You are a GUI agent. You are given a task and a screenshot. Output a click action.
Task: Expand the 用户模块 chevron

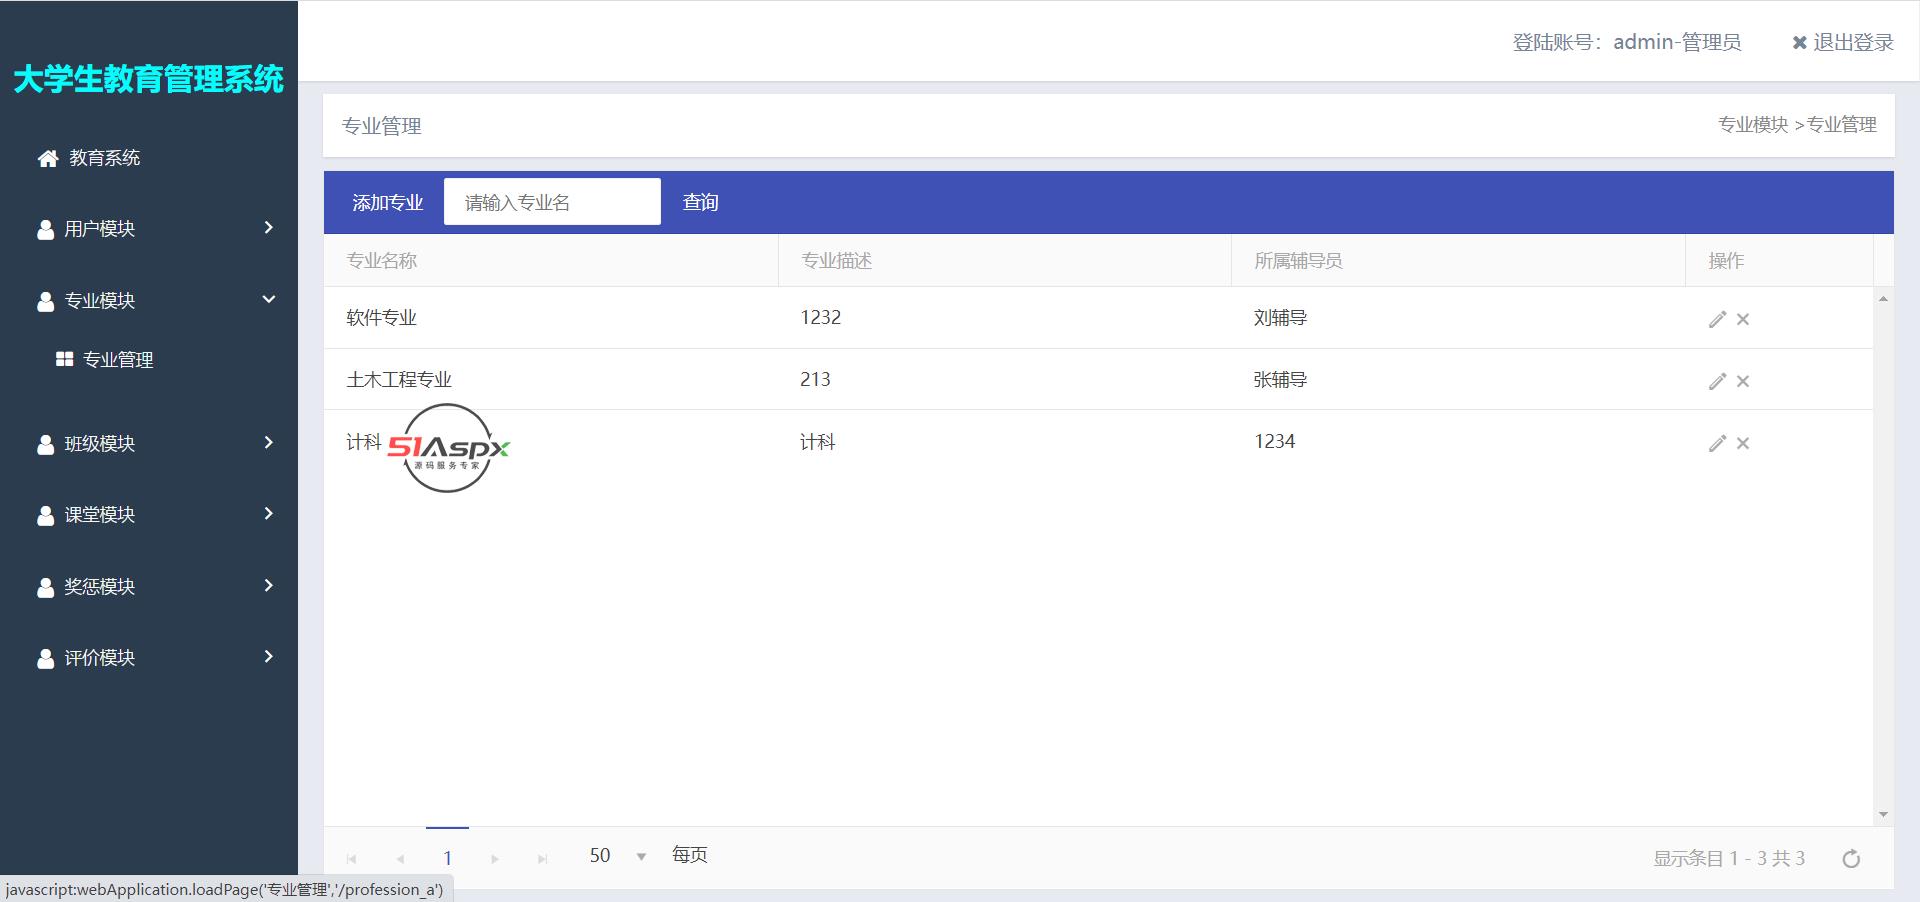268,228
